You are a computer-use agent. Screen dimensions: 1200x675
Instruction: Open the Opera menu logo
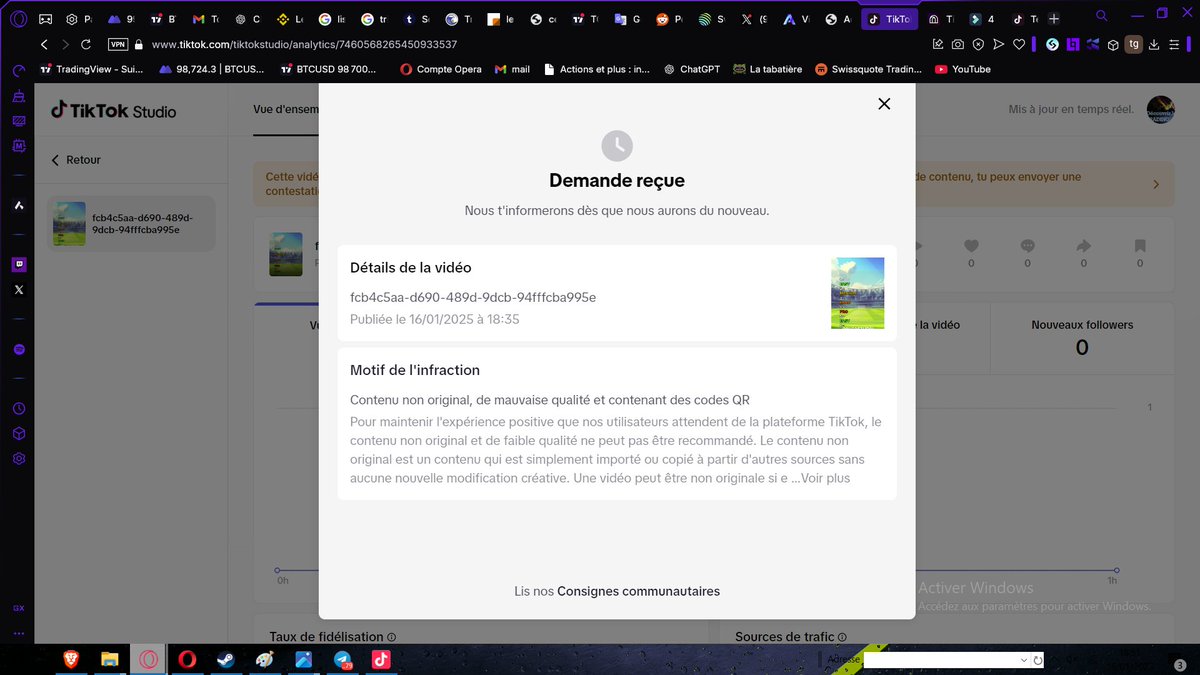[x=18, y=19]
